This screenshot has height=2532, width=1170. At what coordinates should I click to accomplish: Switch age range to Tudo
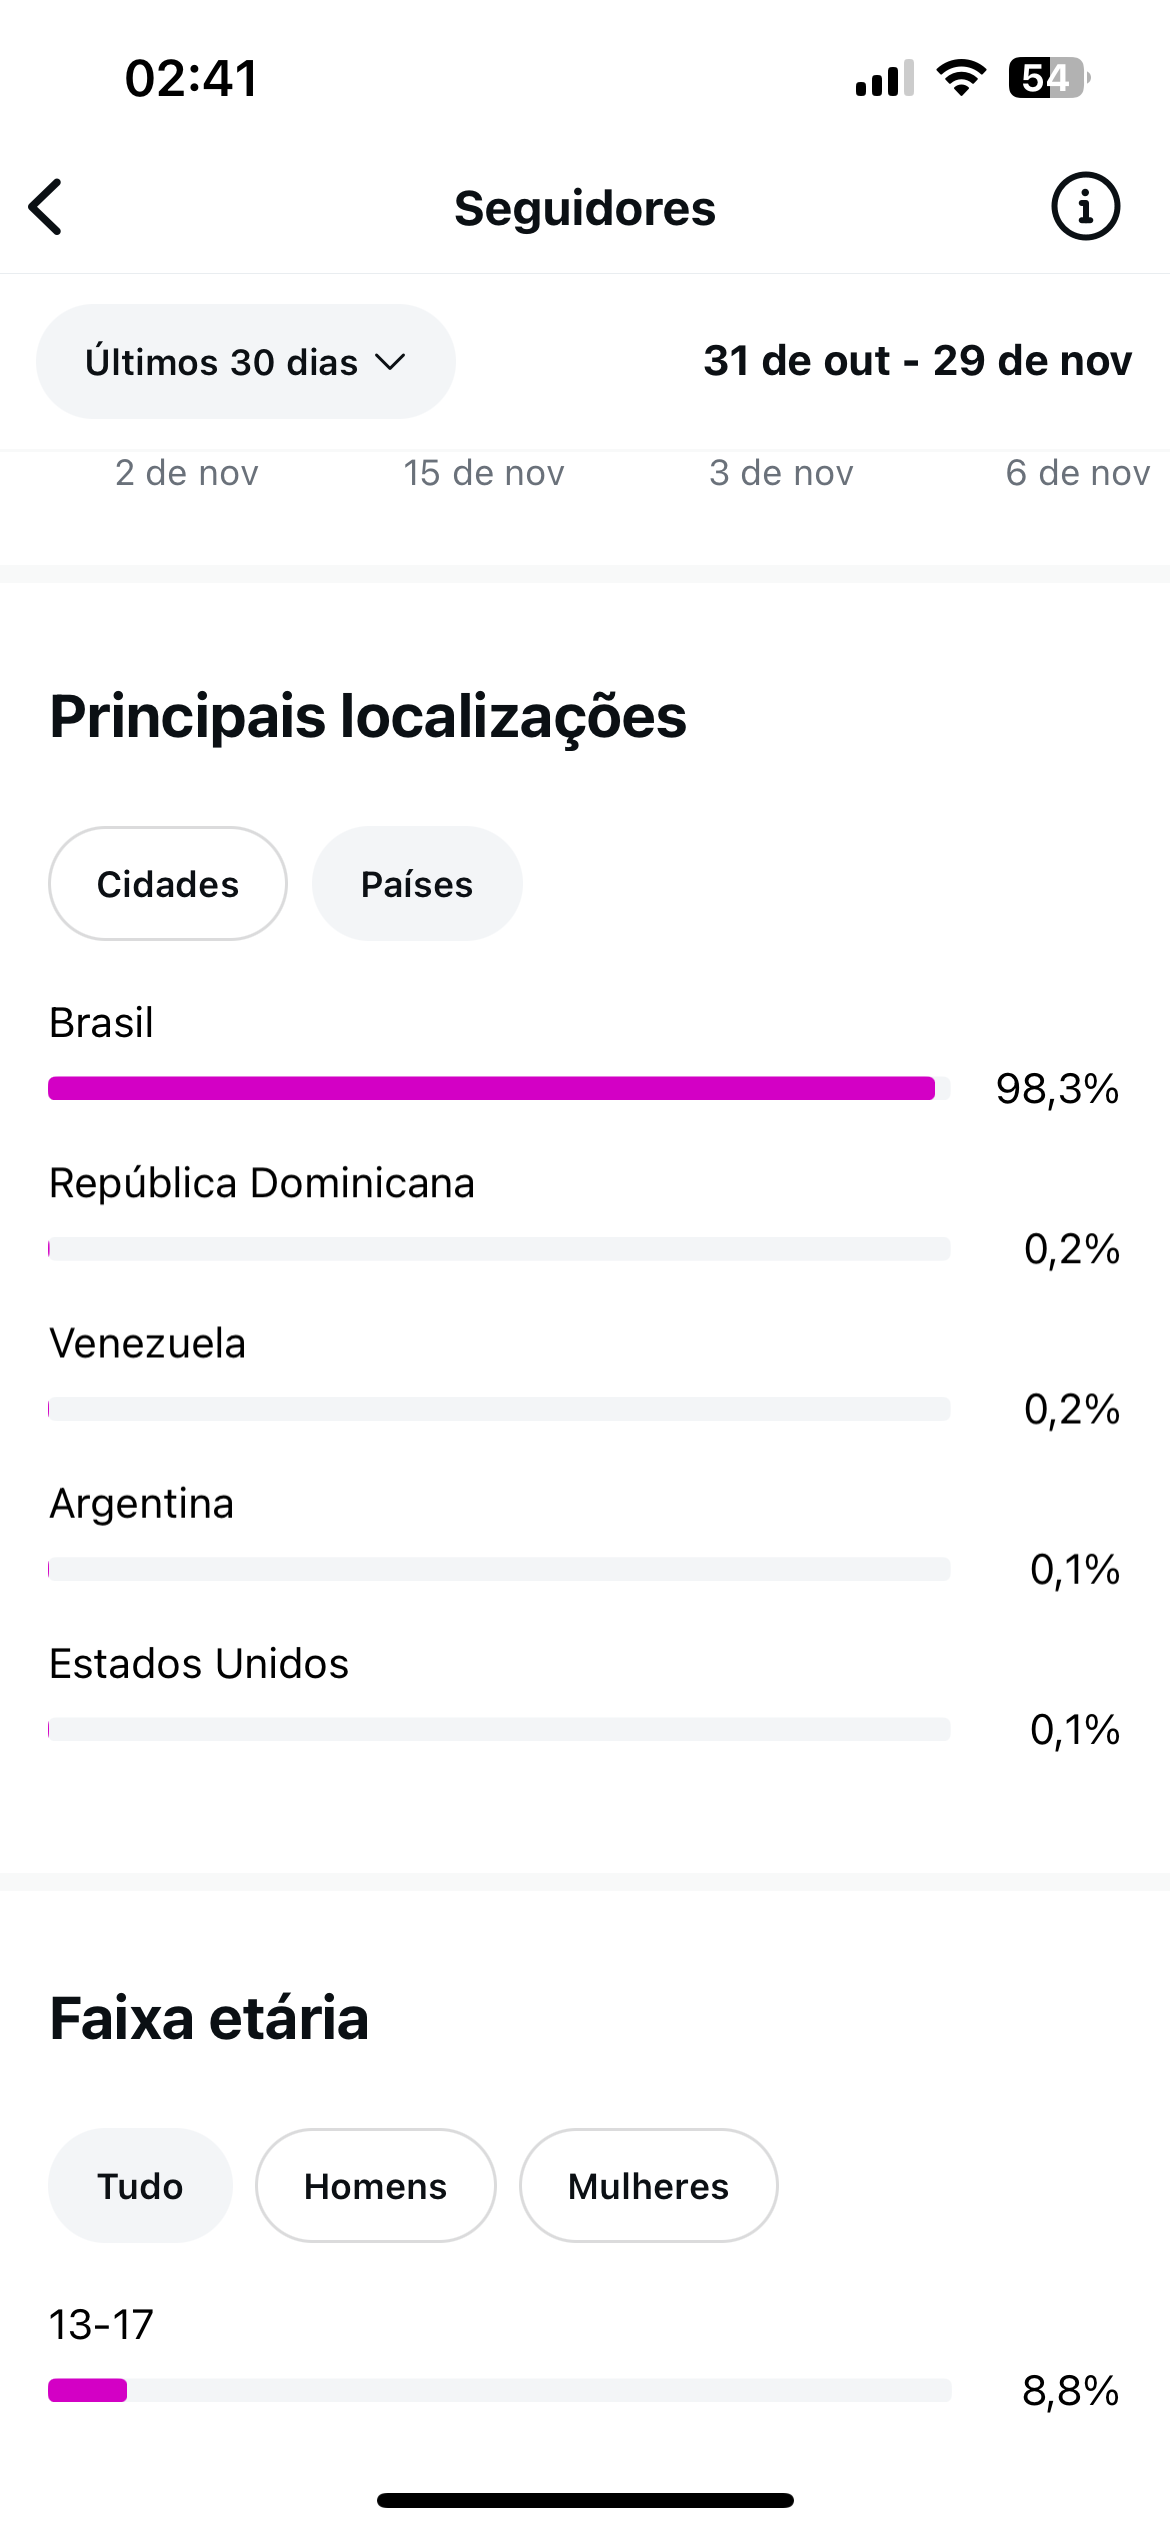[x=140, y=2186]
